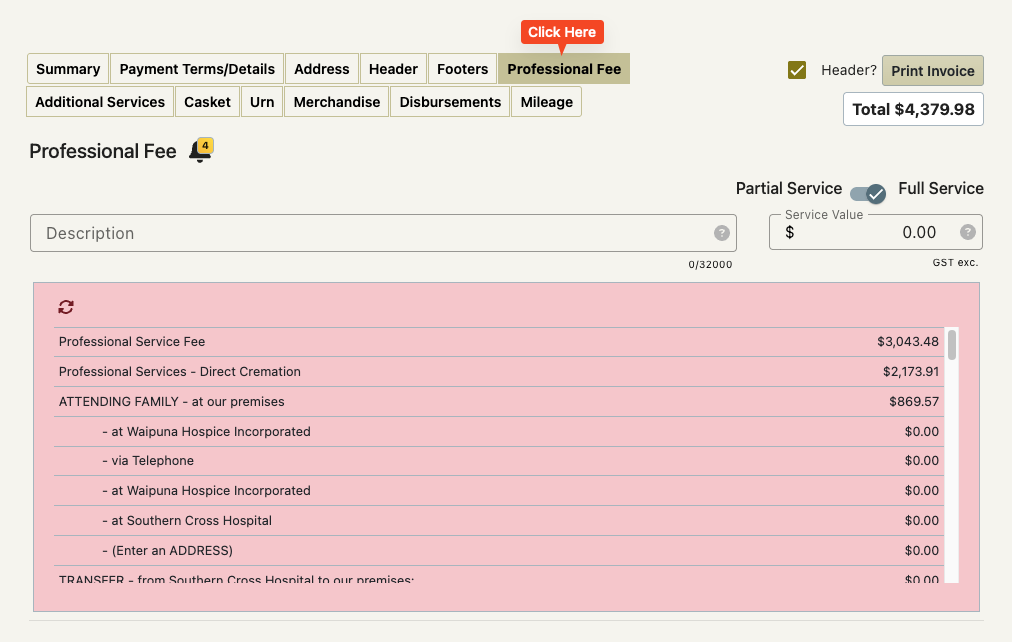Click the Full Service label

(x=940, y=188)
